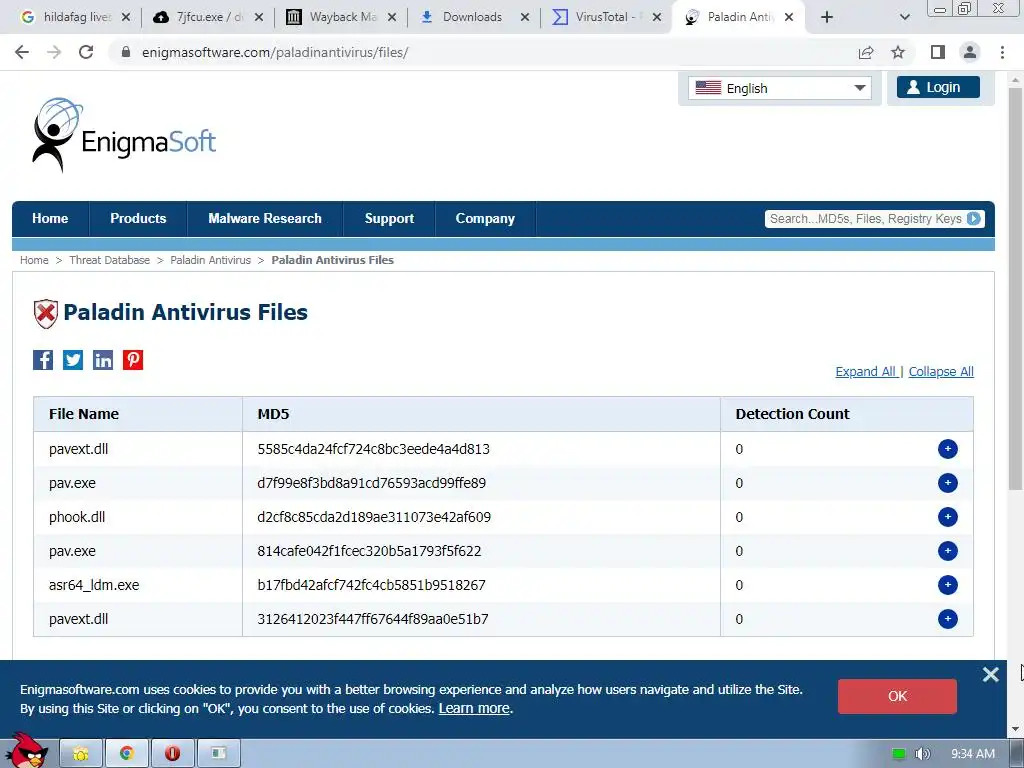Click the Chrome taskbar icon
The image size is (1024, 768).
click(127, 754)
